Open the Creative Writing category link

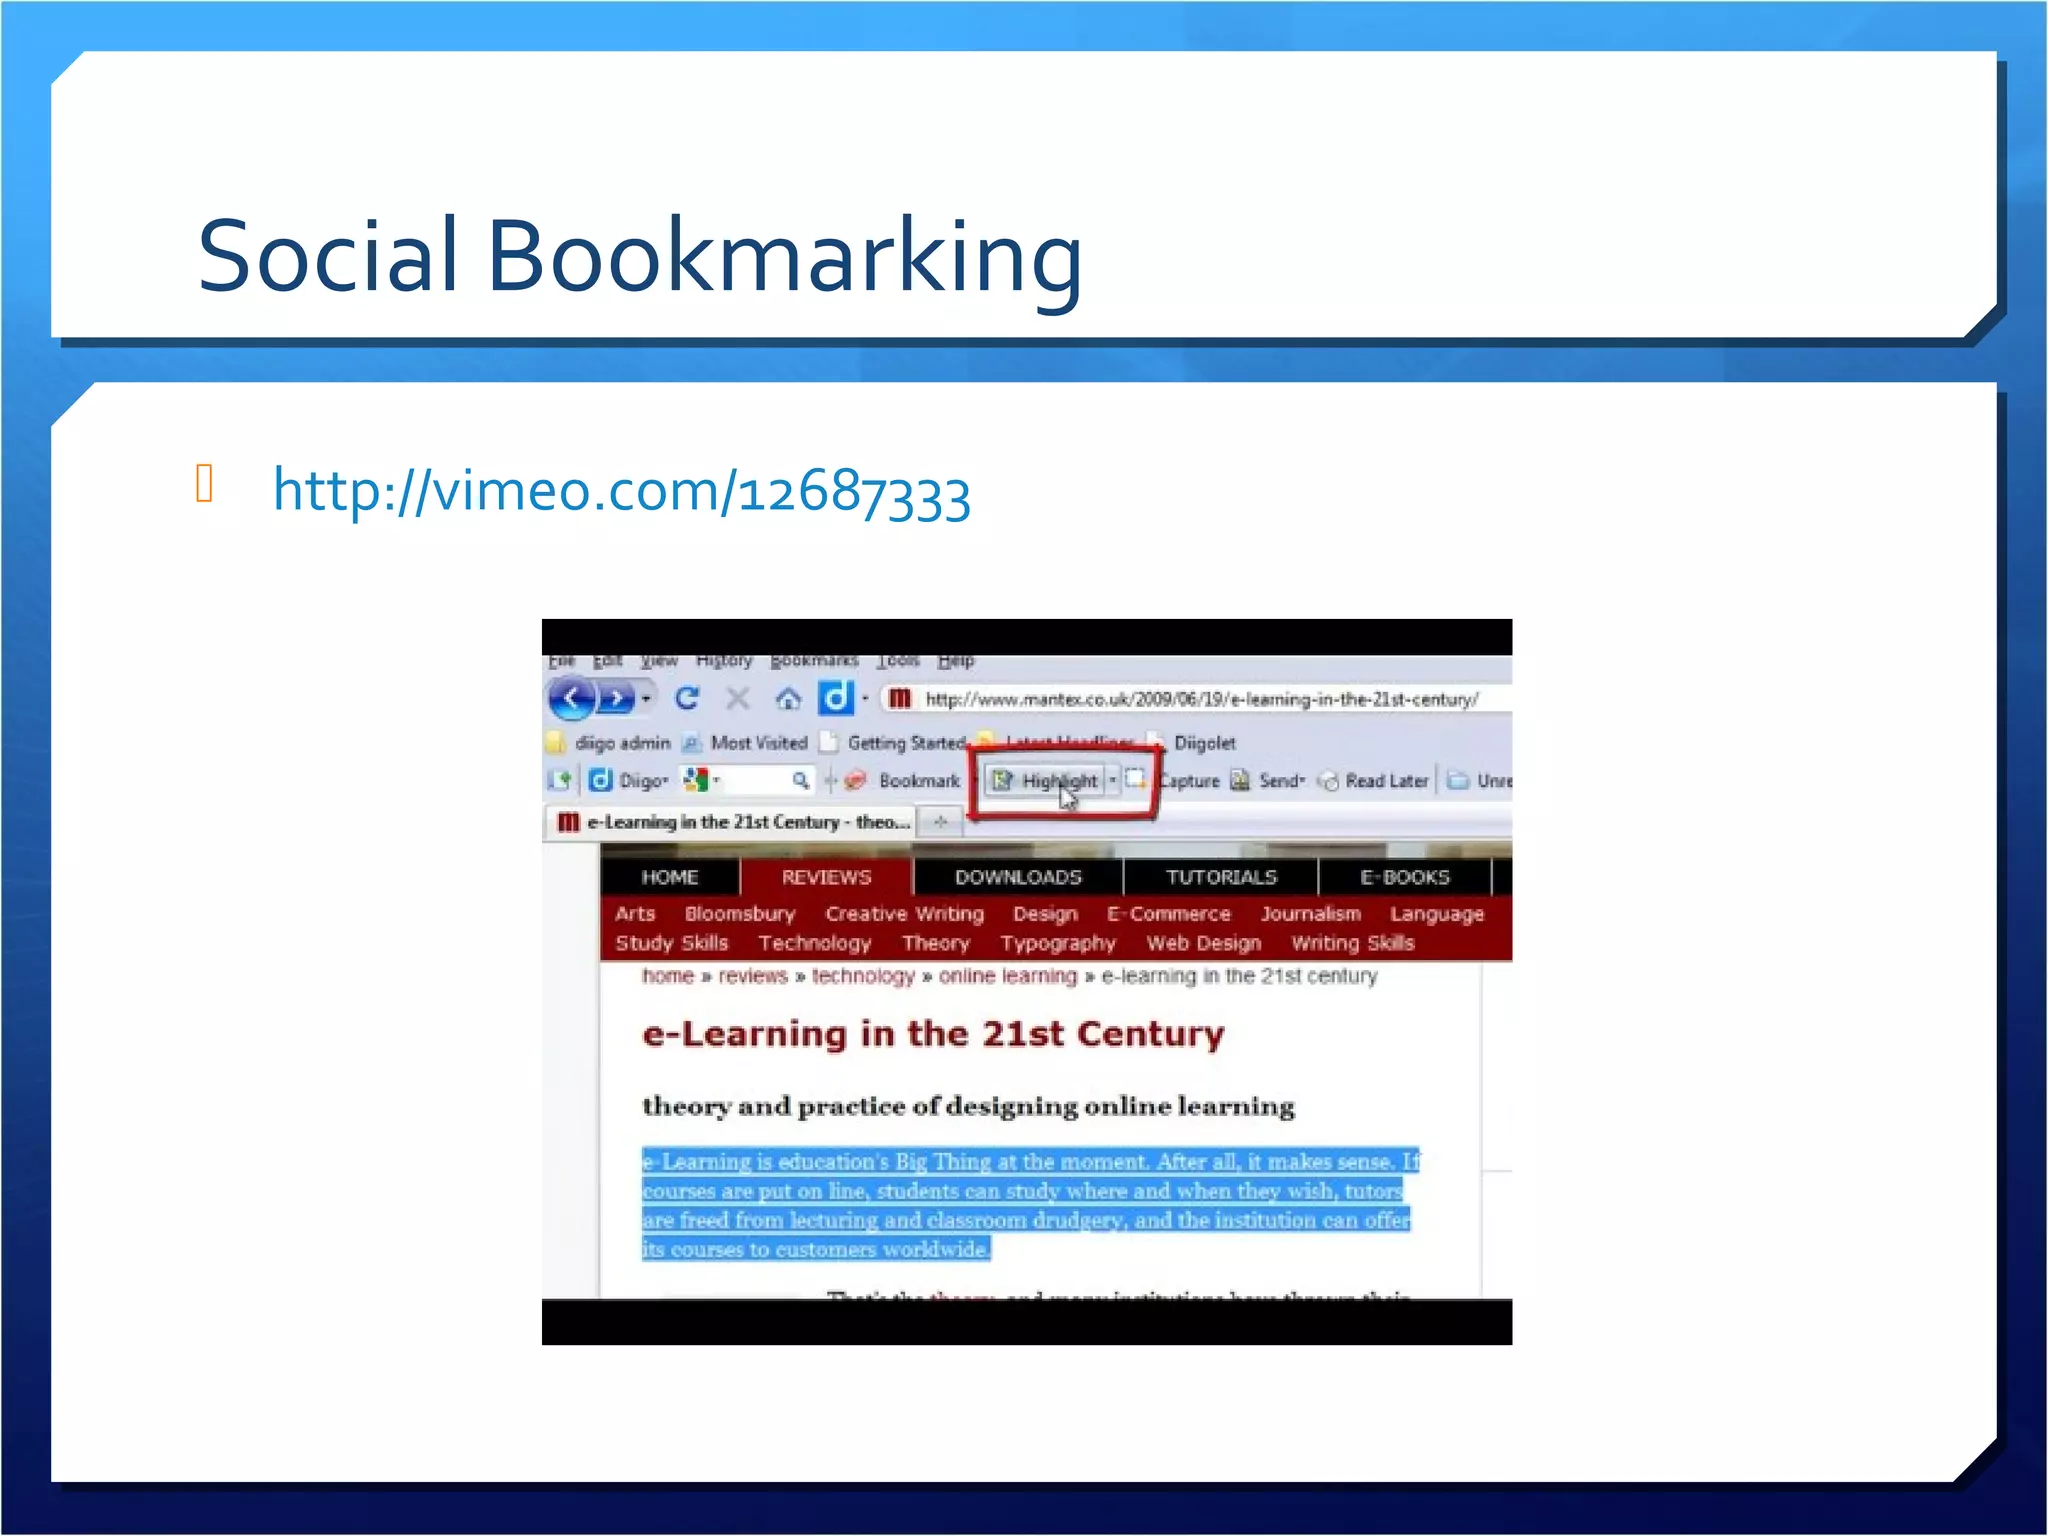[x=904, y=914]
